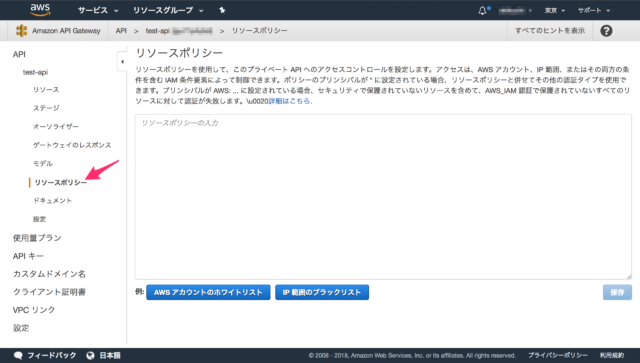Click the pin star icon in top bar

pyautogui.click(x=222, y=10)
